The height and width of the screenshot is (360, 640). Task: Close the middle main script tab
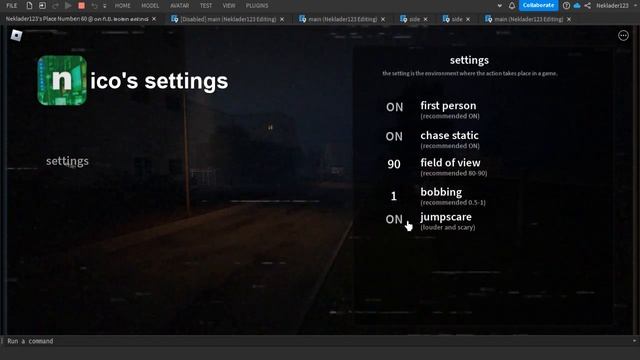[383, 19]
